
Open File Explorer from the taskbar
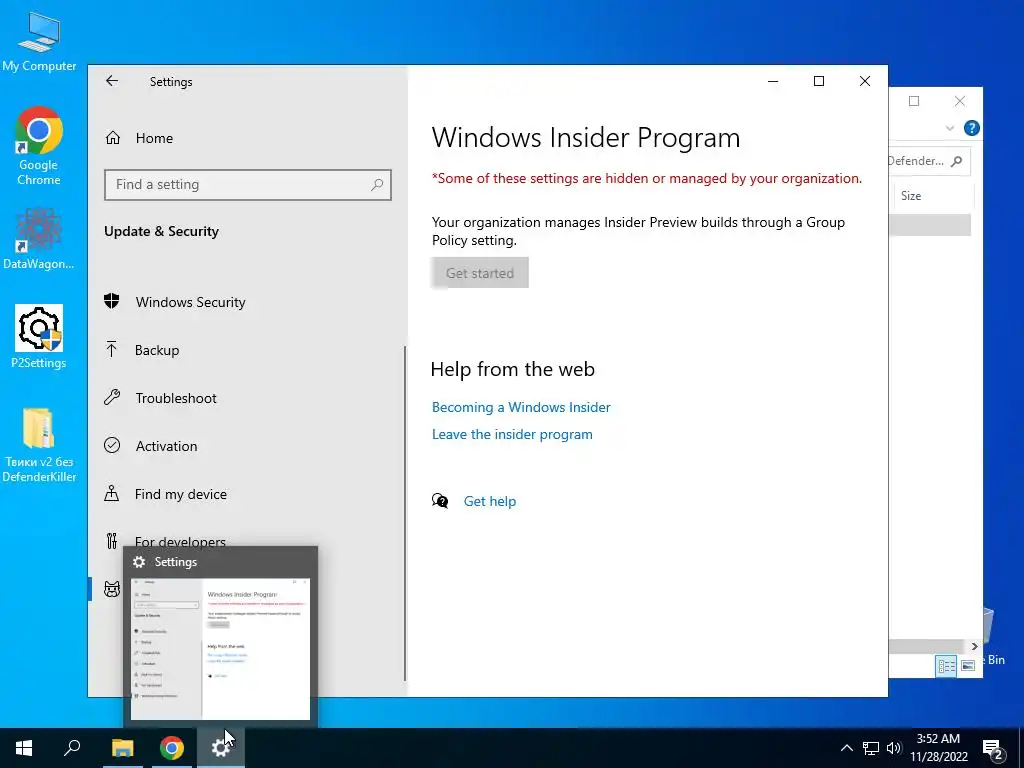(122, 748)
